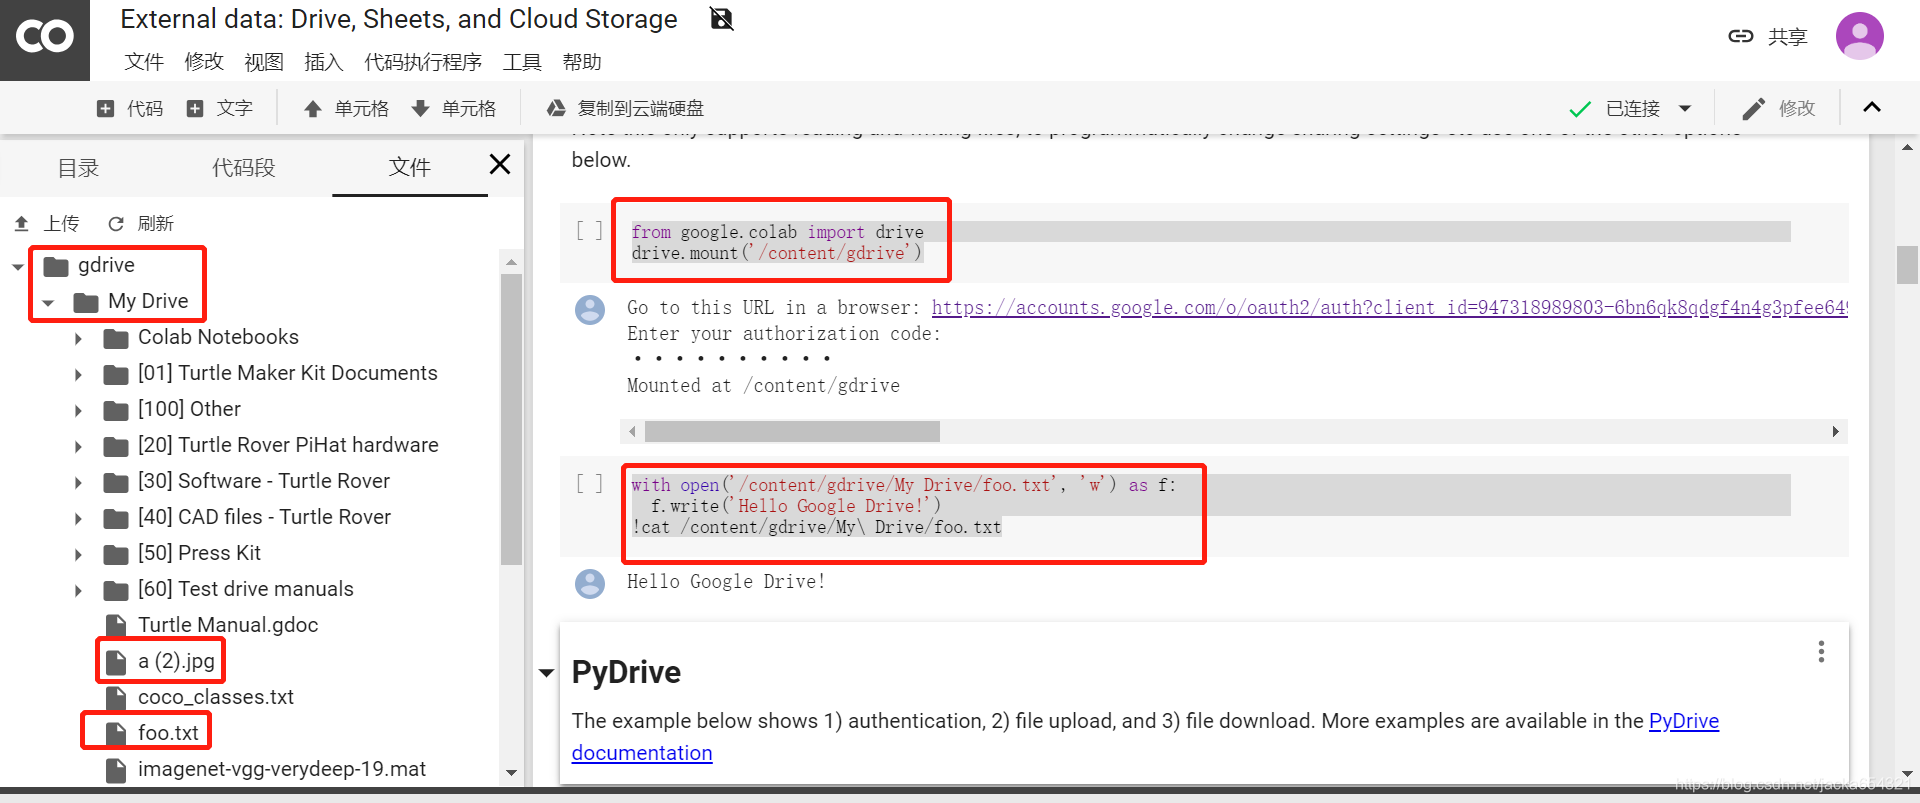The width and height of the screenshot is (1920, 803).
Task: Click the output scroll right arrow
Action: [1835, 431]
